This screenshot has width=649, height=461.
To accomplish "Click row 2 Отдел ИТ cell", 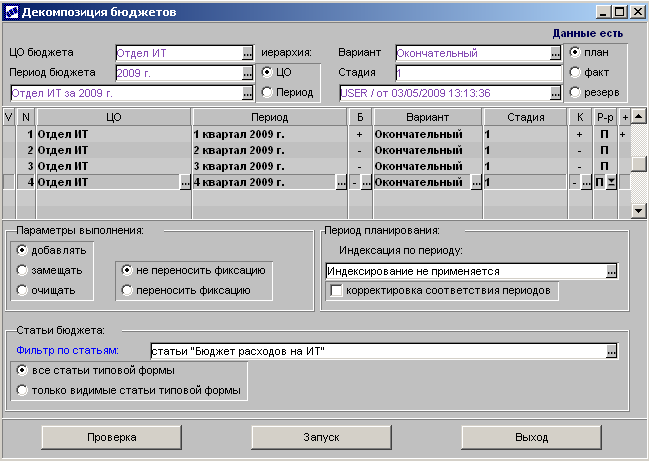I will (x=113, y=150).
